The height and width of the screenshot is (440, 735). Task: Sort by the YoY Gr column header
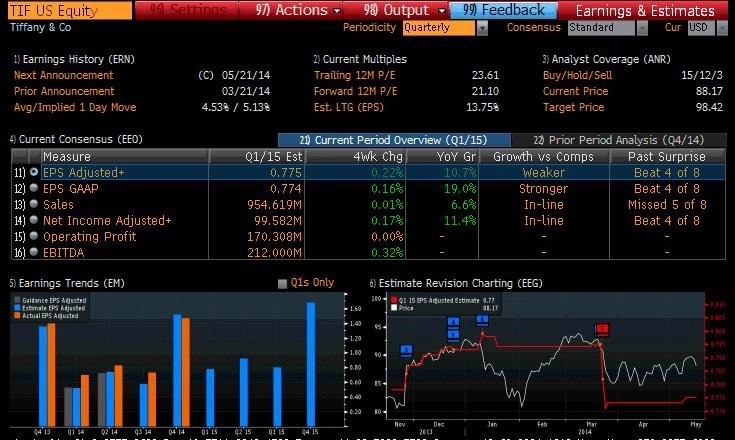tap(442, 157)
